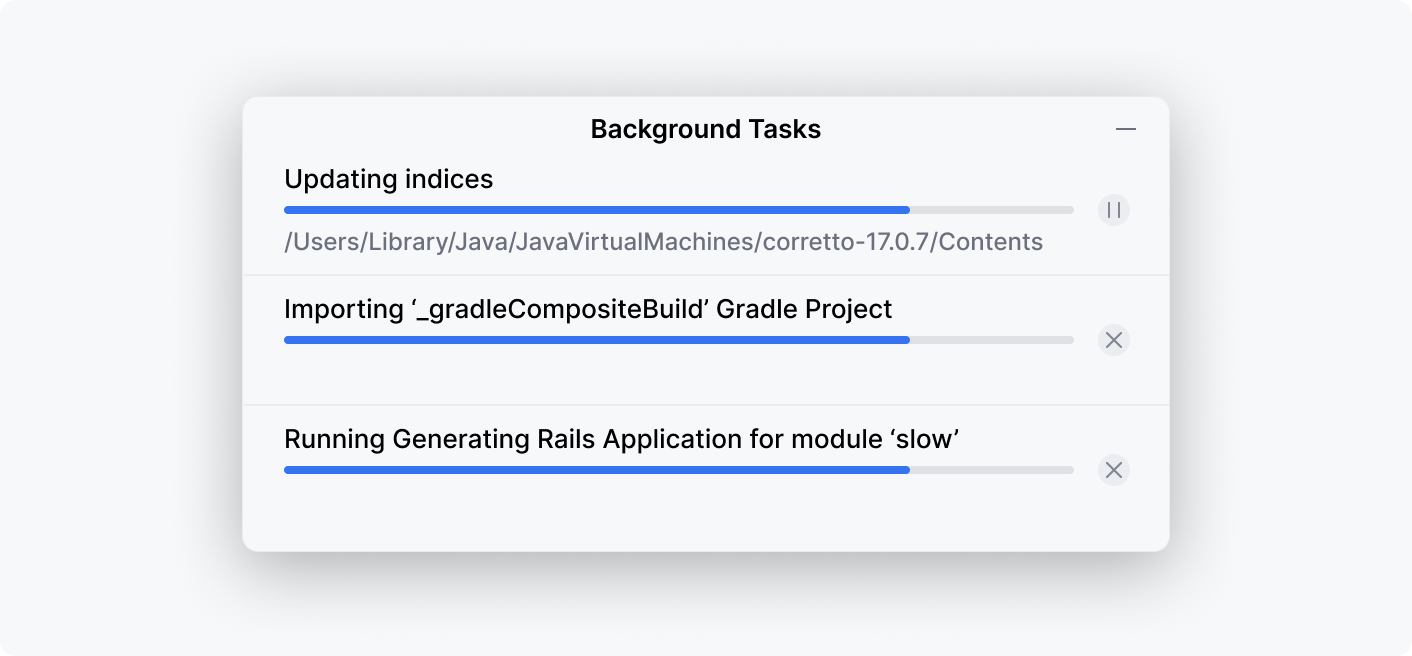Click the blue filled part of Gradle import progress bar
The height and width of the screenshot is (656, 1412).
[x=596, y=340]
